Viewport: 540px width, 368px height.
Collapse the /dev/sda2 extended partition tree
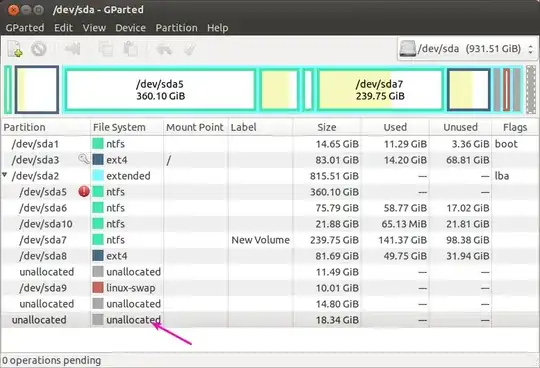4,175
